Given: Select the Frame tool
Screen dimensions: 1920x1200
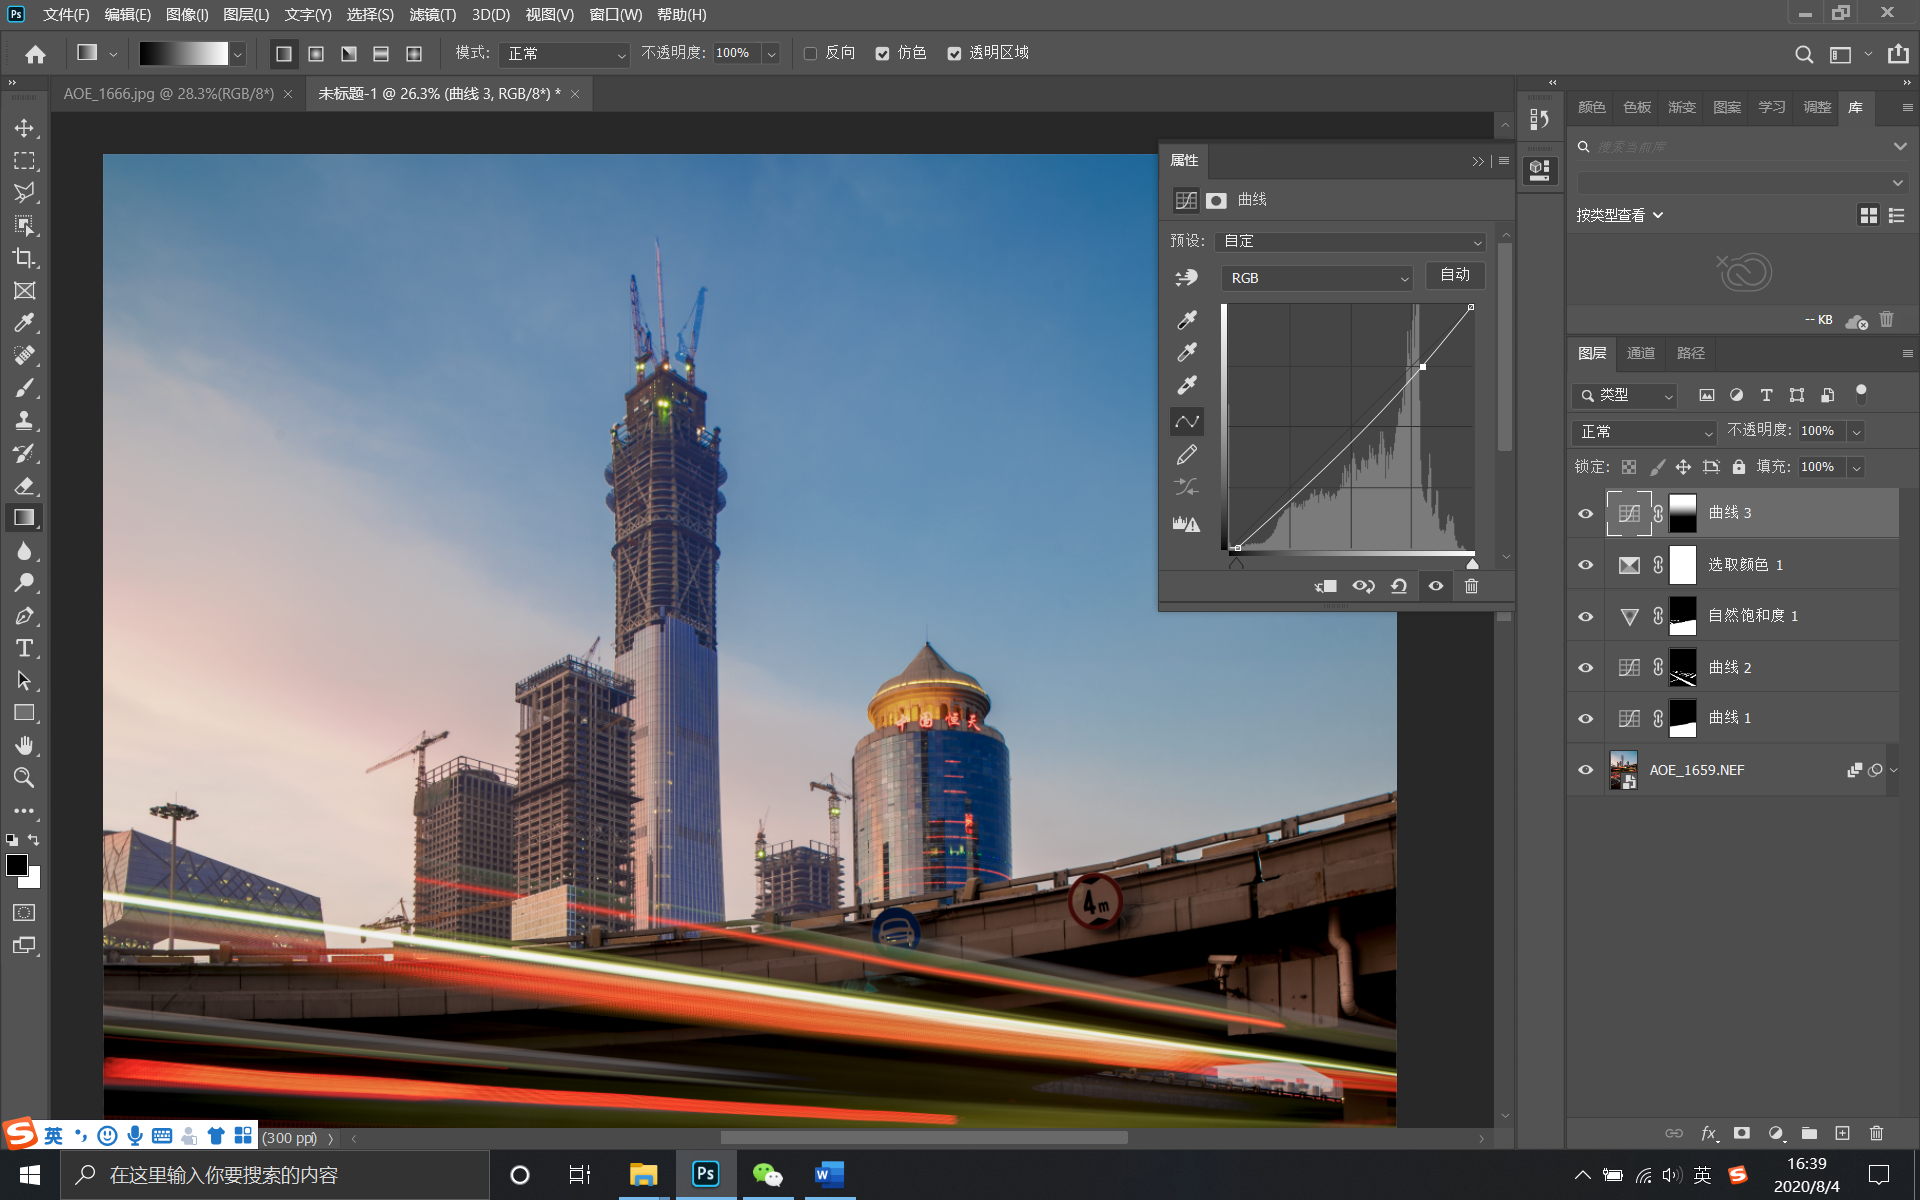Looking at the screenshot, I should click(x=24, y=290).
